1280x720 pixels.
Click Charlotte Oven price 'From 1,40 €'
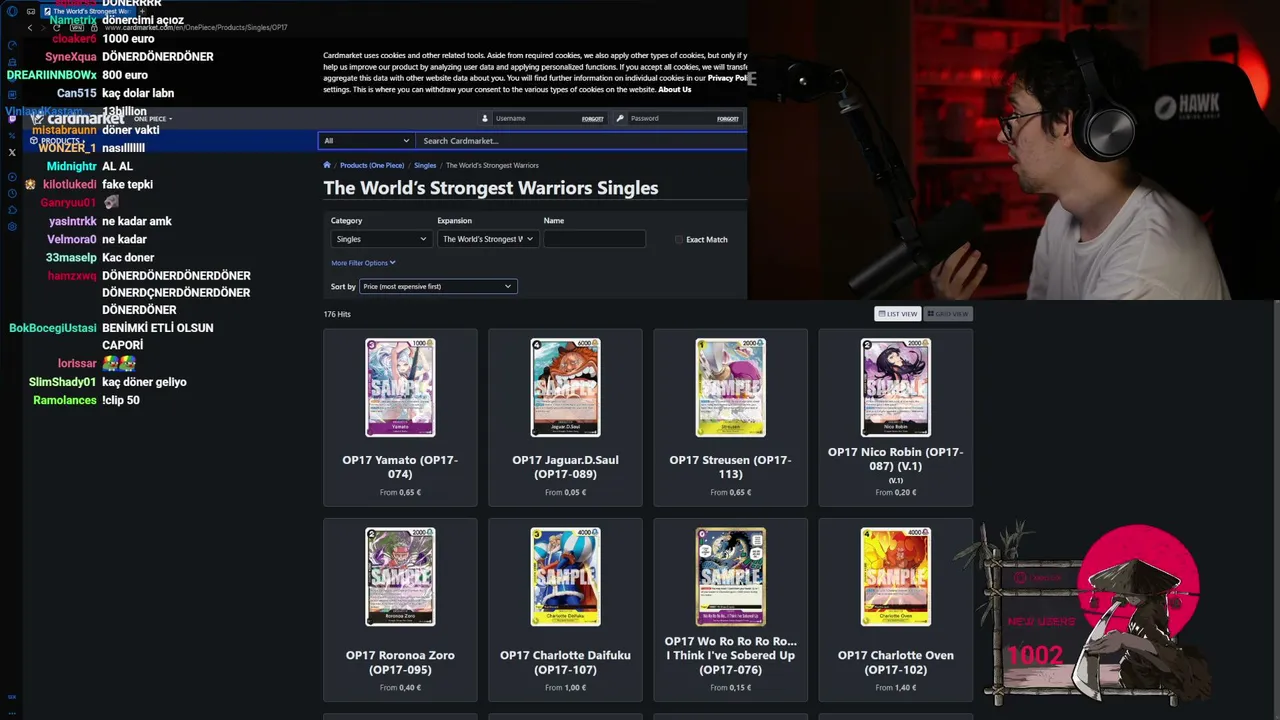click(x=895, y=688)
